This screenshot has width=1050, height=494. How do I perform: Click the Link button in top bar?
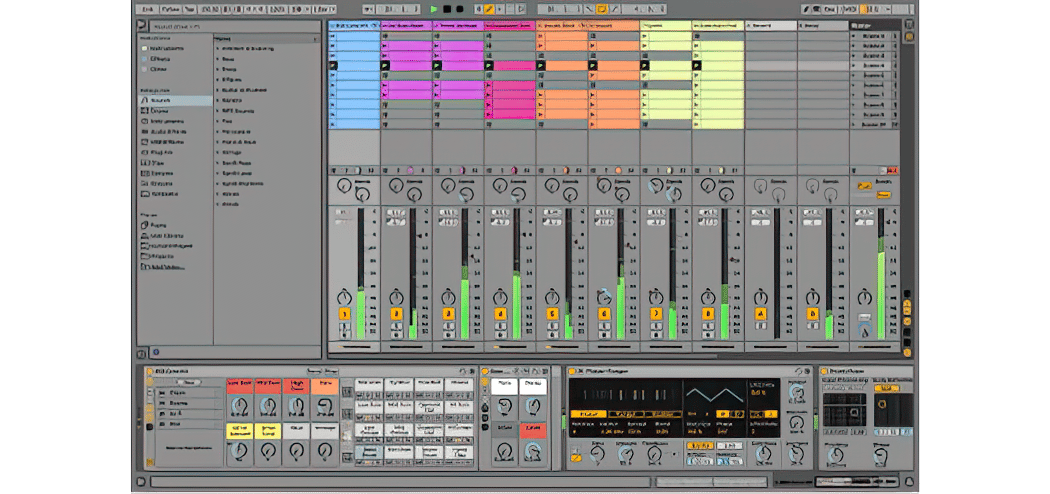pos(148,9)
